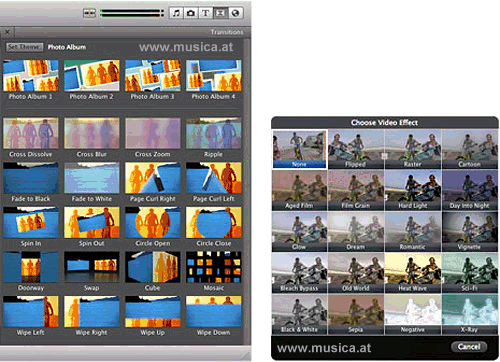The width and height of the screenshot is (500, 362).
Task: Apply the Black & White video effect
Action: pyautogui.click(x=299, y=314)
